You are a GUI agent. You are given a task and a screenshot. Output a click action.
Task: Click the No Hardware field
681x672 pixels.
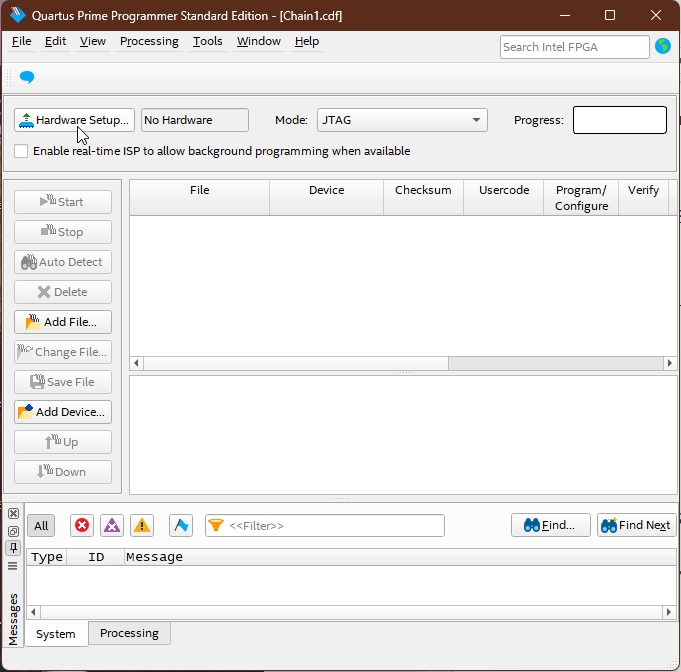pos(195,120)
